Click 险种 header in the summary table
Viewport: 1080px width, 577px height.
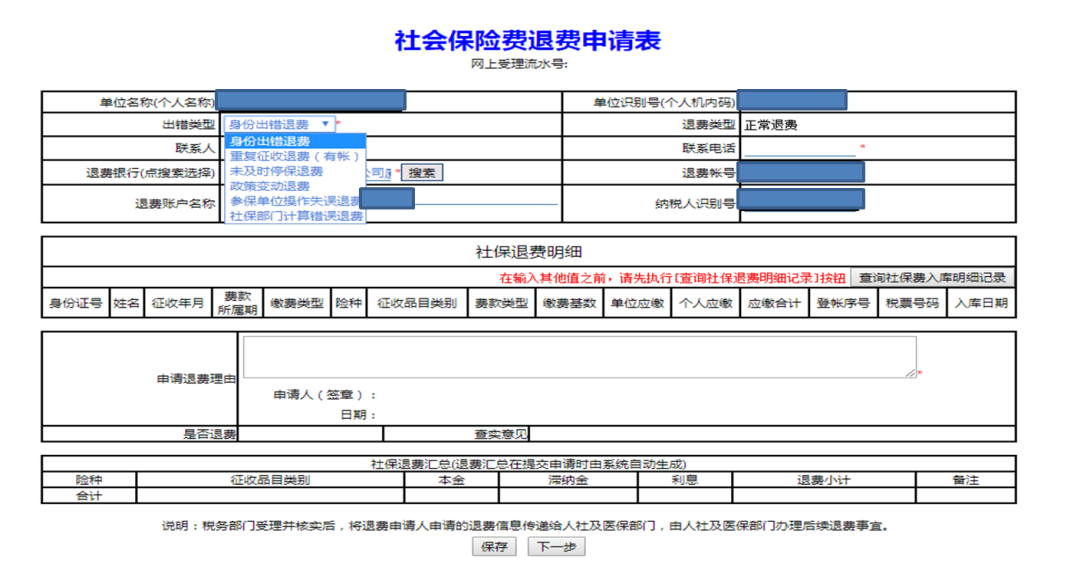coord(89,479)
